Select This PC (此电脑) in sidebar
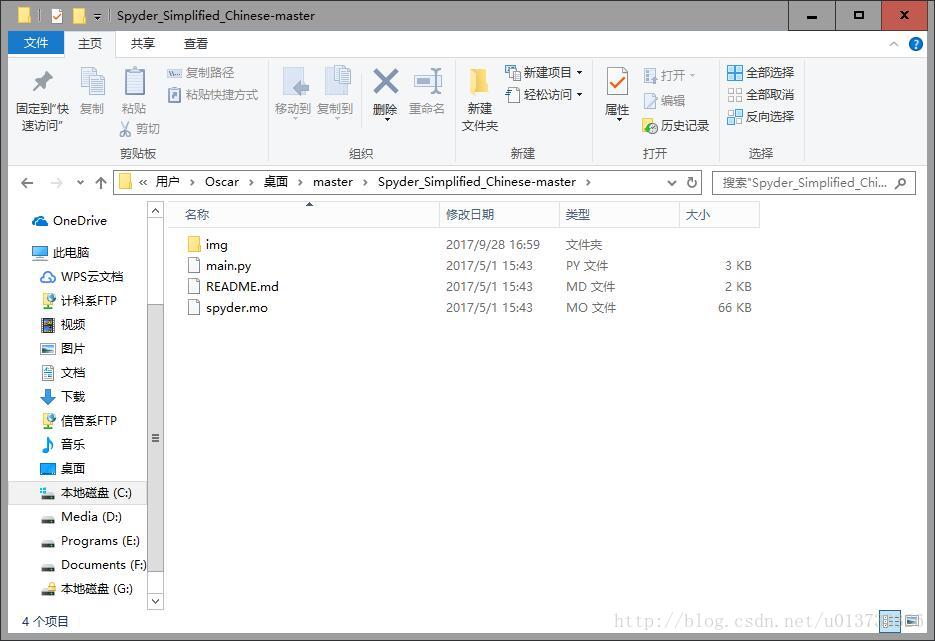935x641 pixels. 60,253
